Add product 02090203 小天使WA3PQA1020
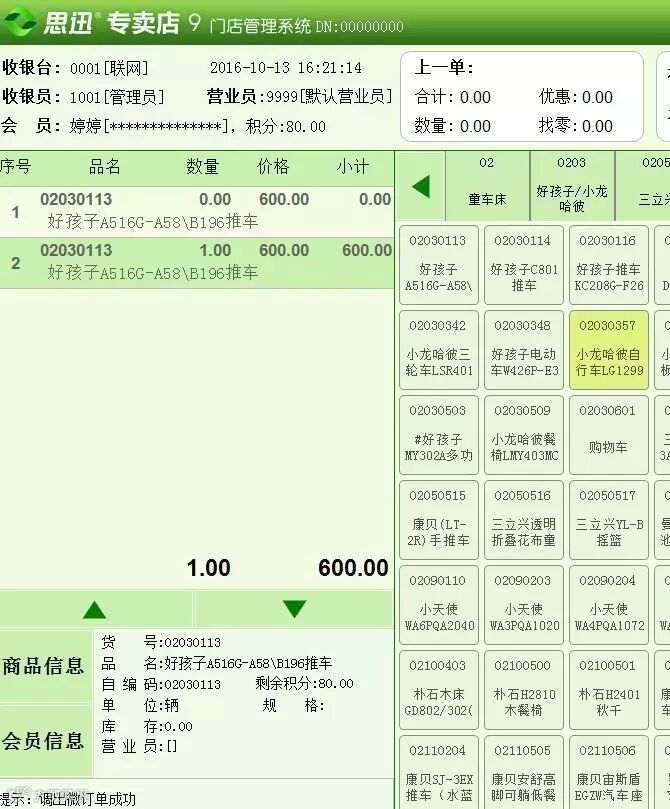This screenshot has width=670, height=809. pos(524,605)
